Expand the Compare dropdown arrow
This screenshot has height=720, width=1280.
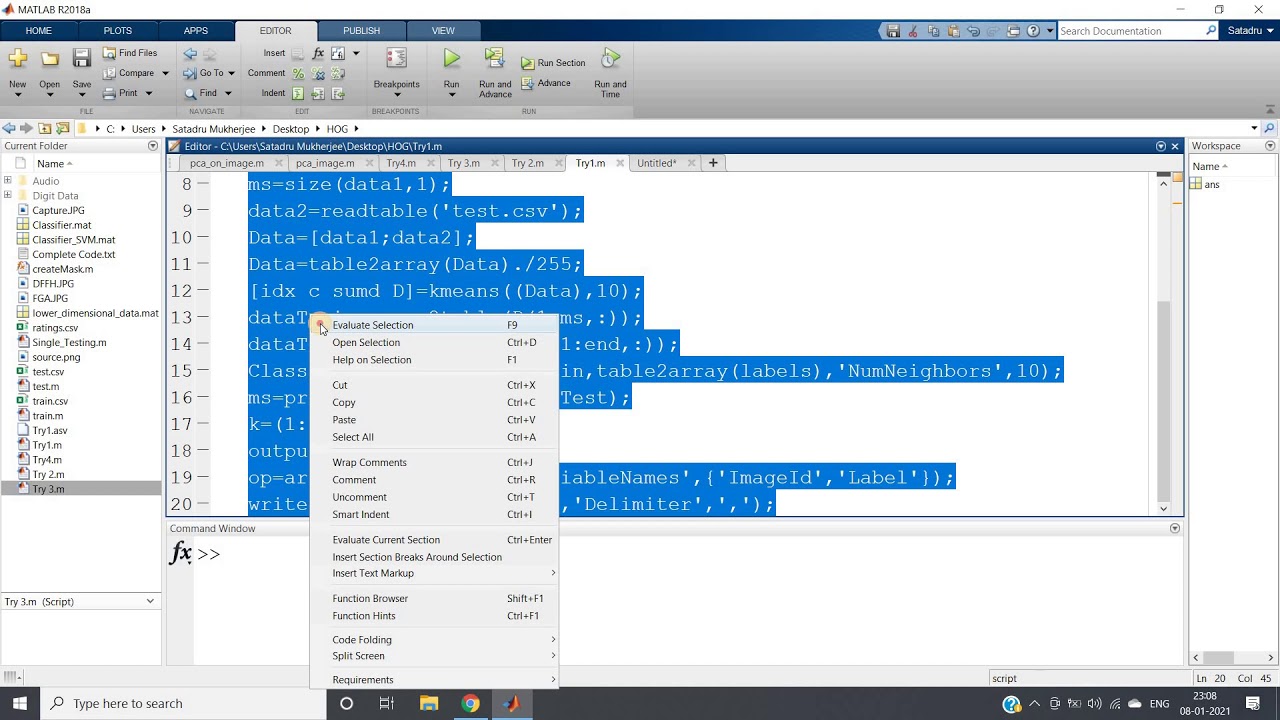(x=165, y=73)
